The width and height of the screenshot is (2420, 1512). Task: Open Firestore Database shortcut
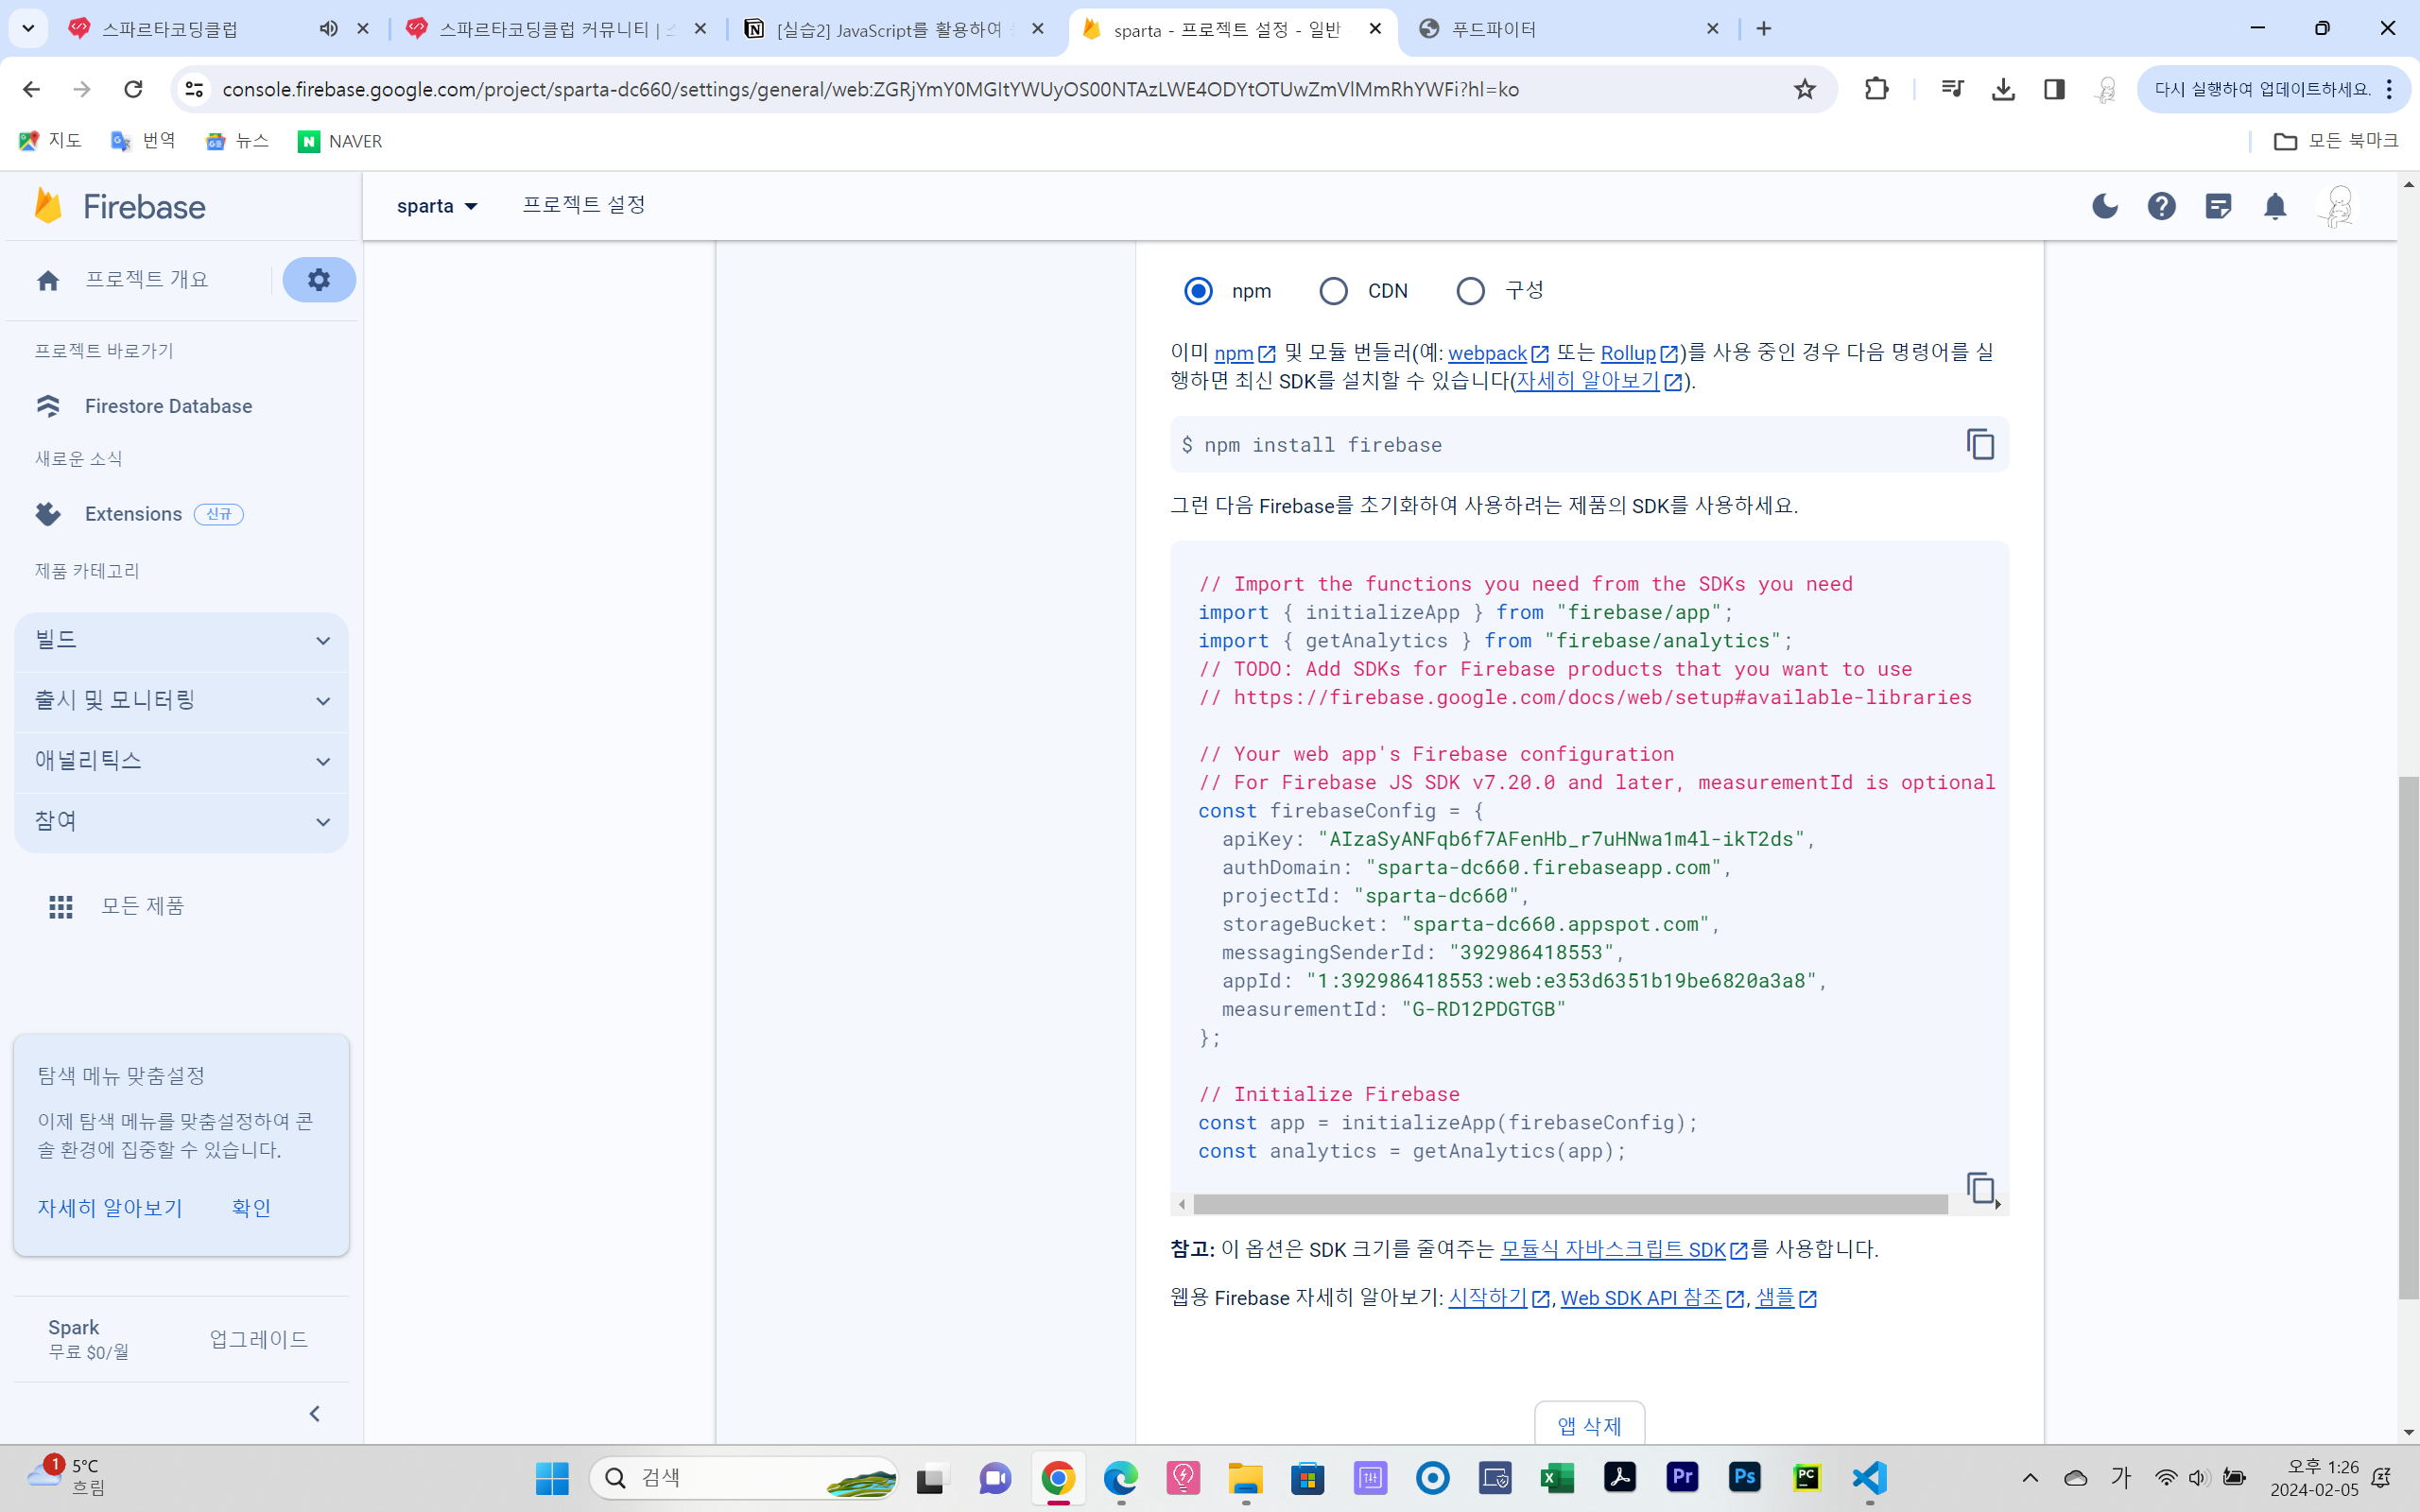[x=168, y=406]
